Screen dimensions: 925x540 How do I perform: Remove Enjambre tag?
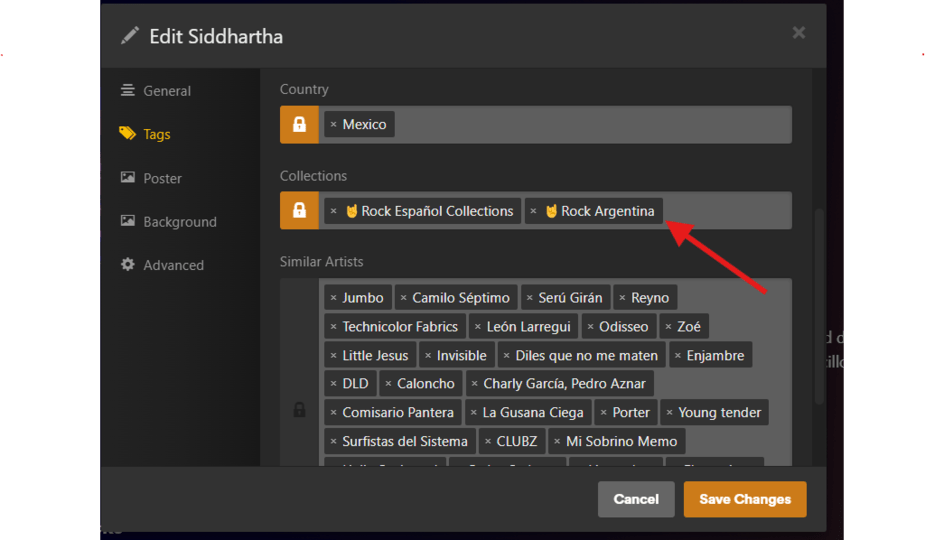(678, 356)
